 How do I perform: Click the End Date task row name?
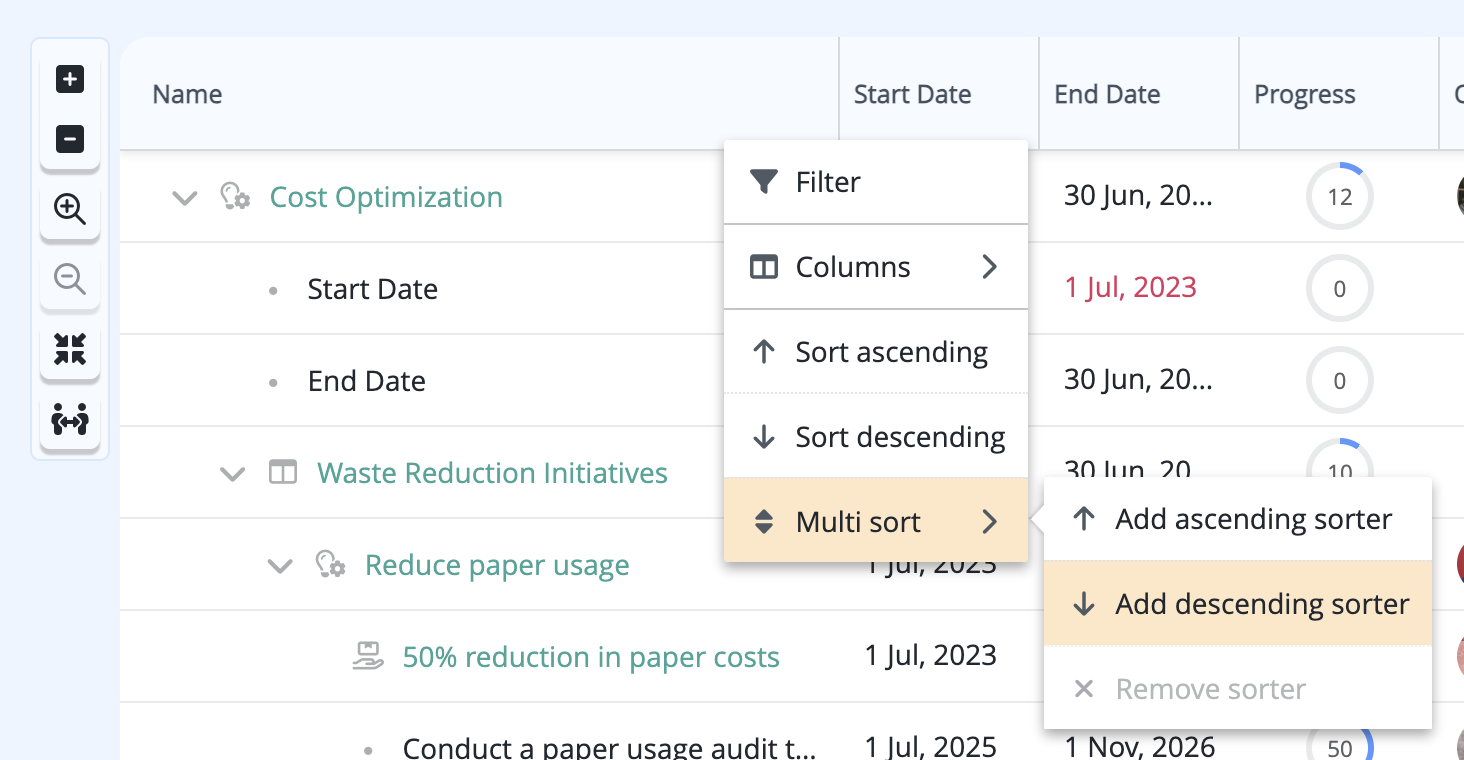pos(366,381)
